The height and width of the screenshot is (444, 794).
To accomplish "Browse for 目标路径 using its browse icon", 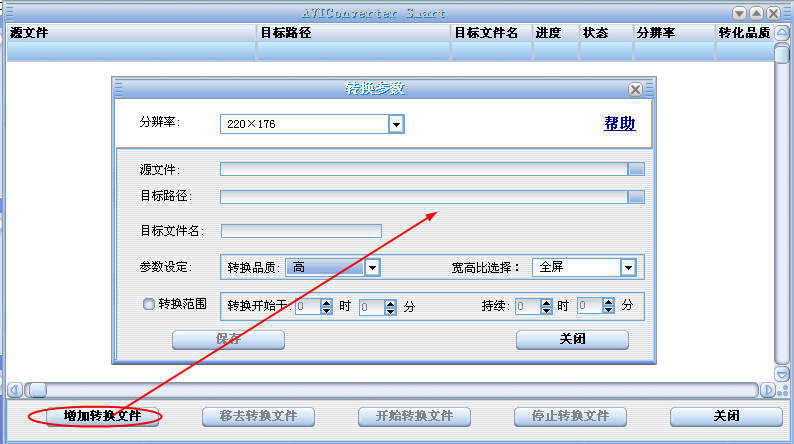I will pos(636,197).
